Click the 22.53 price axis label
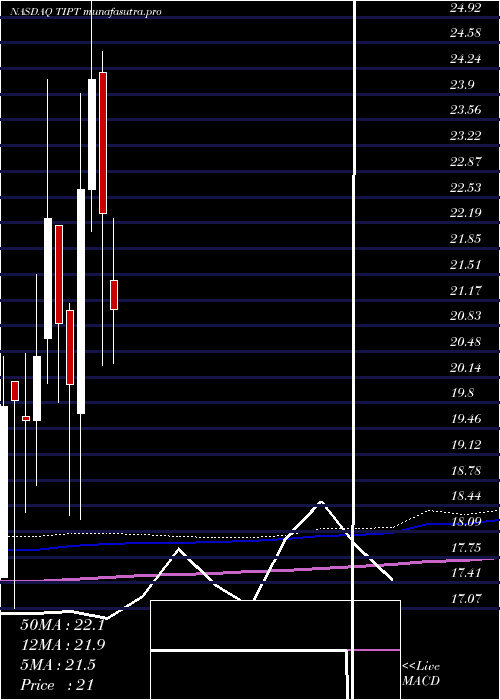 pyautogui.click(x=465, y=188)
